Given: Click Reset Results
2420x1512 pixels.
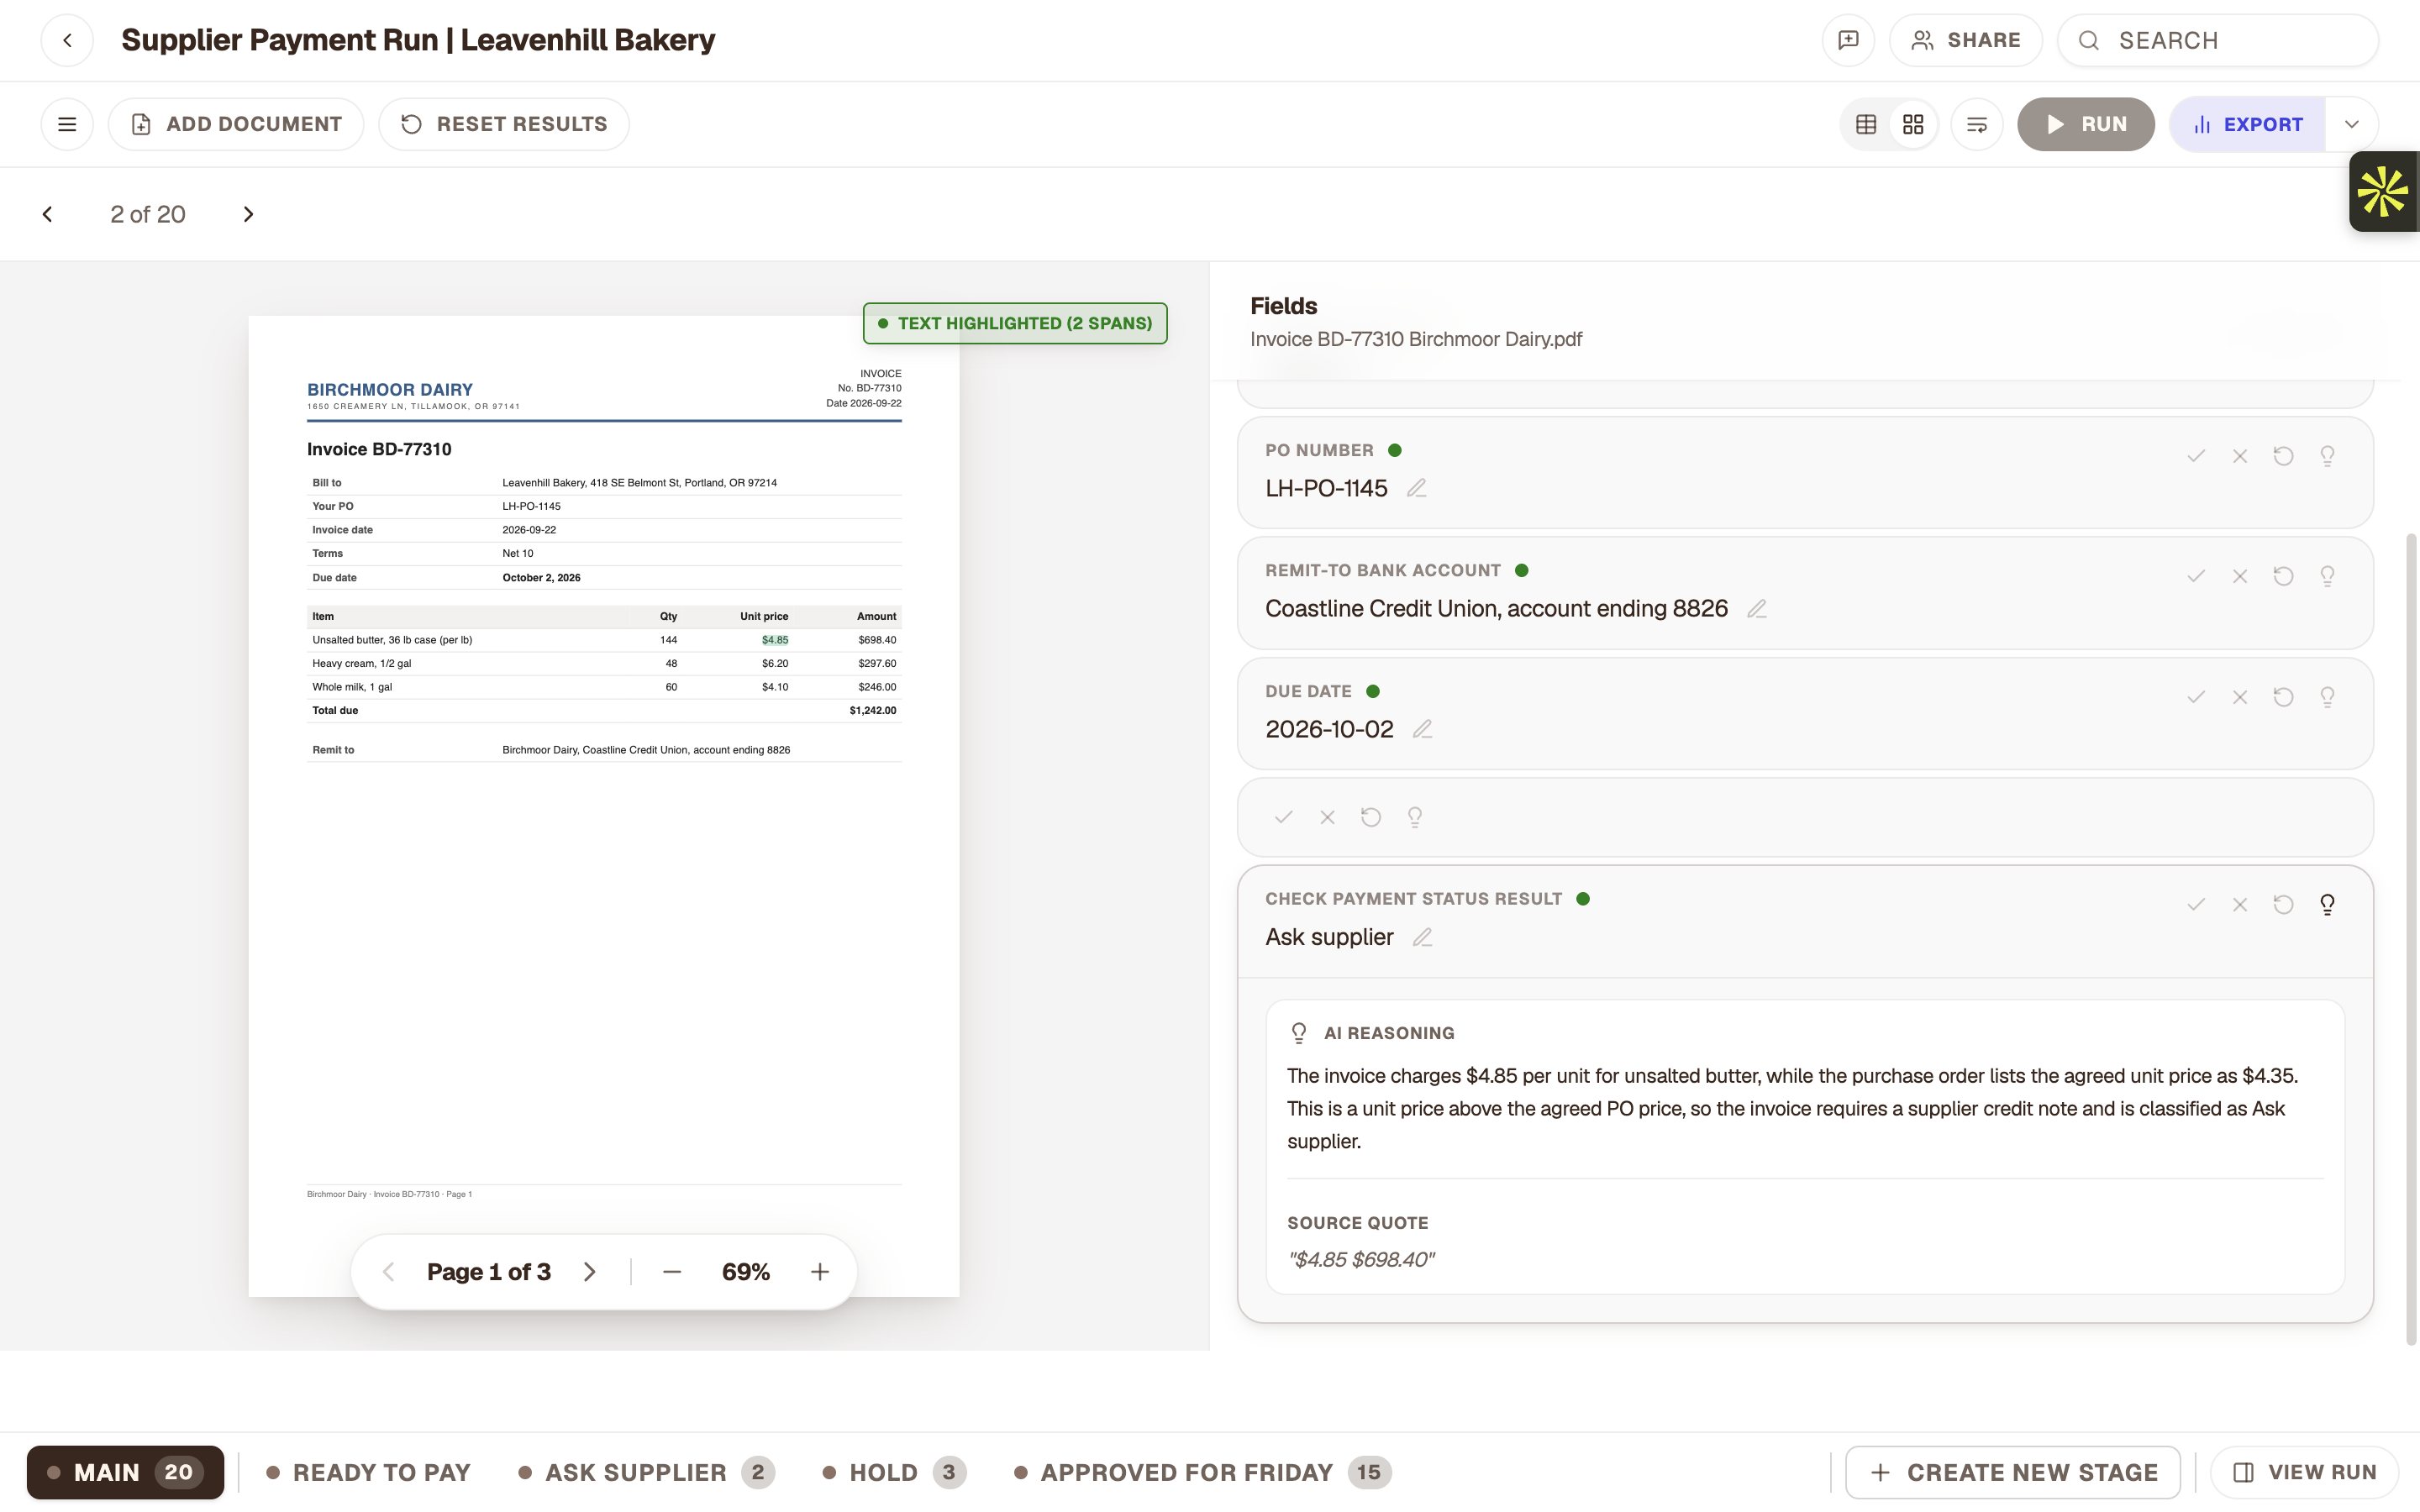Looking at the screenshot, I should coord(504,124).
